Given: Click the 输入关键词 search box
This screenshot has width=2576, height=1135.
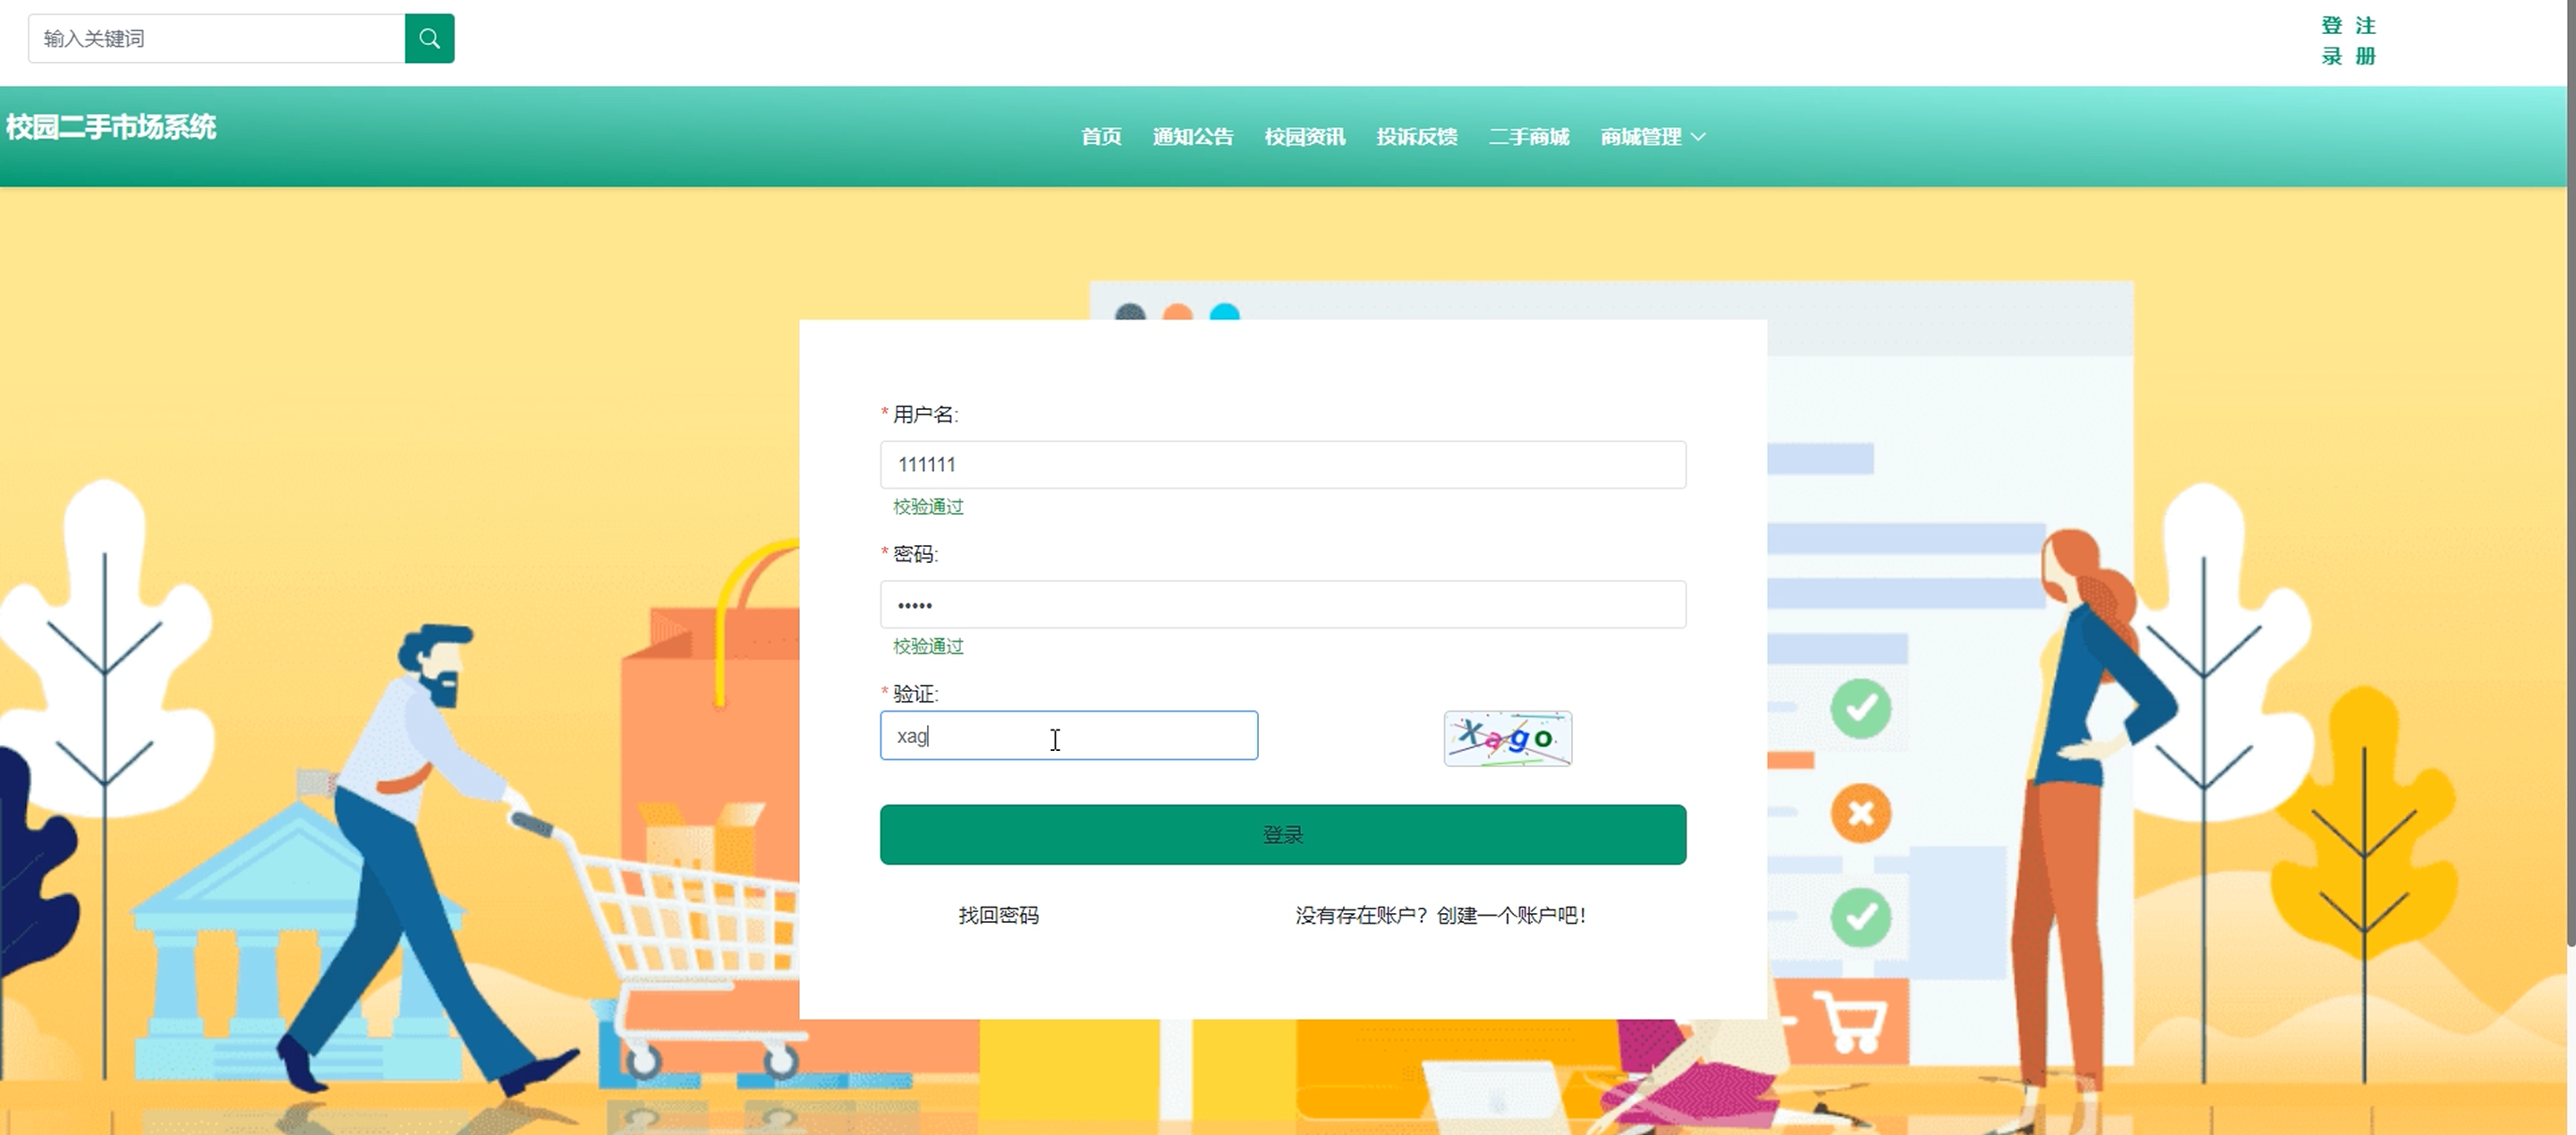Looking at the screenshot, I should pos(216,38).
